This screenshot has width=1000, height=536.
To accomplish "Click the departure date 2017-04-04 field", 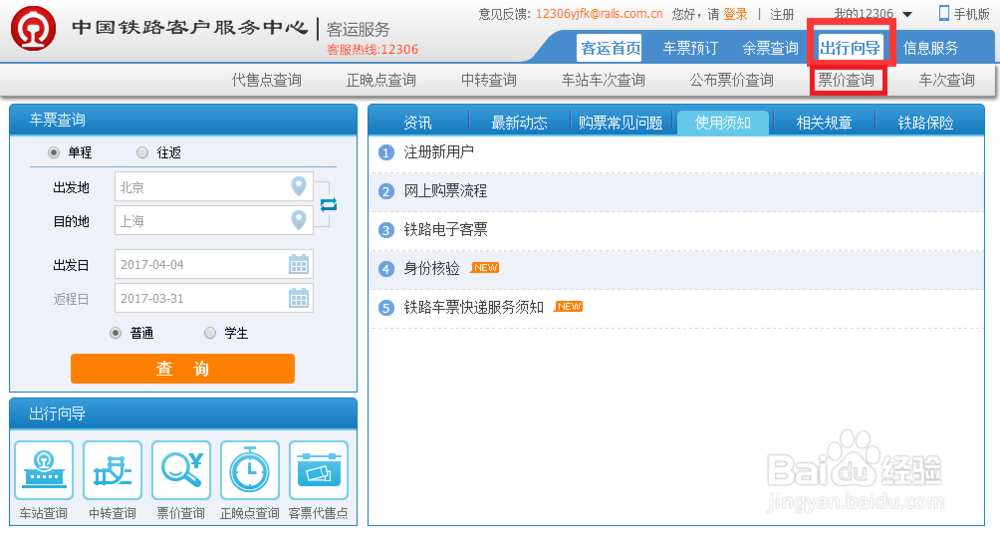I will pos(214,264).
